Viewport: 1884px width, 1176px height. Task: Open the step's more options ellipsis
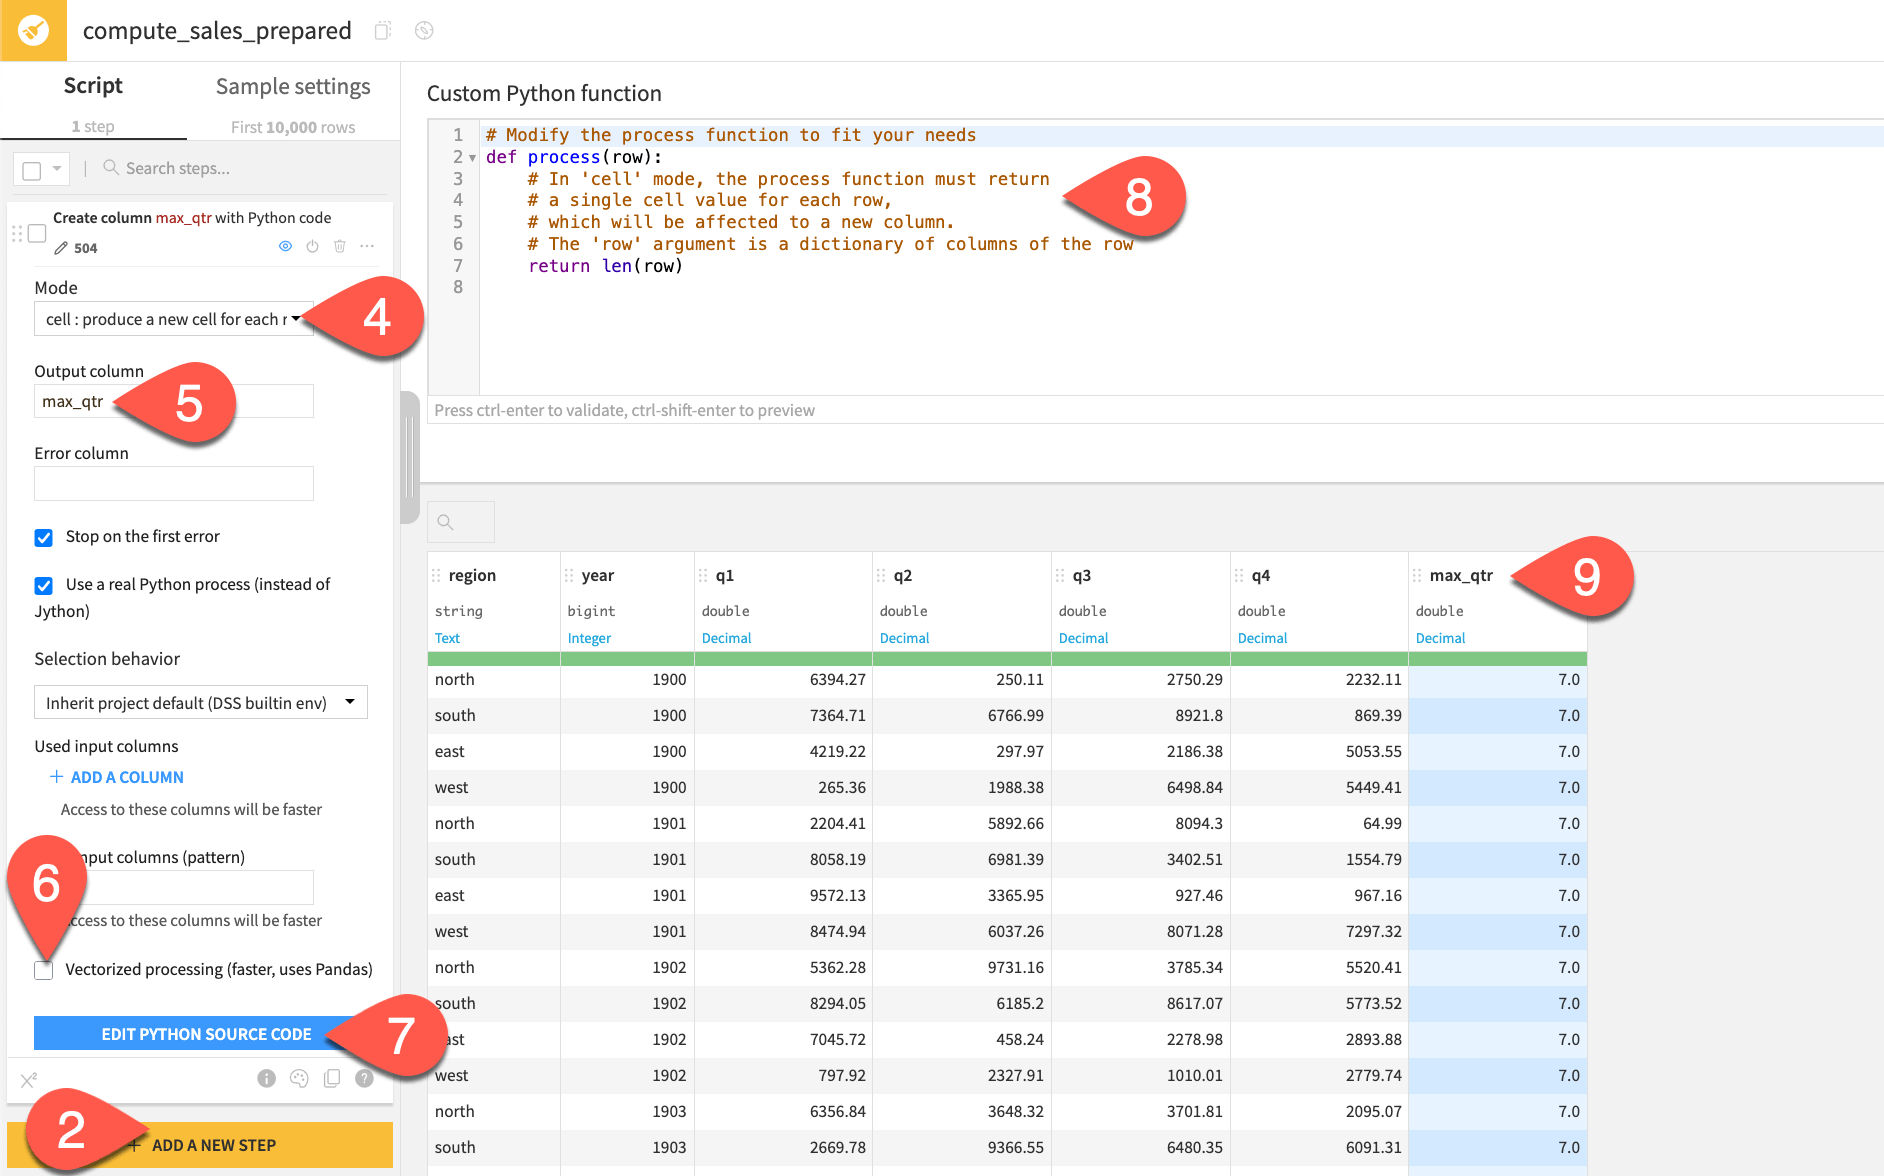click(367, 246)
